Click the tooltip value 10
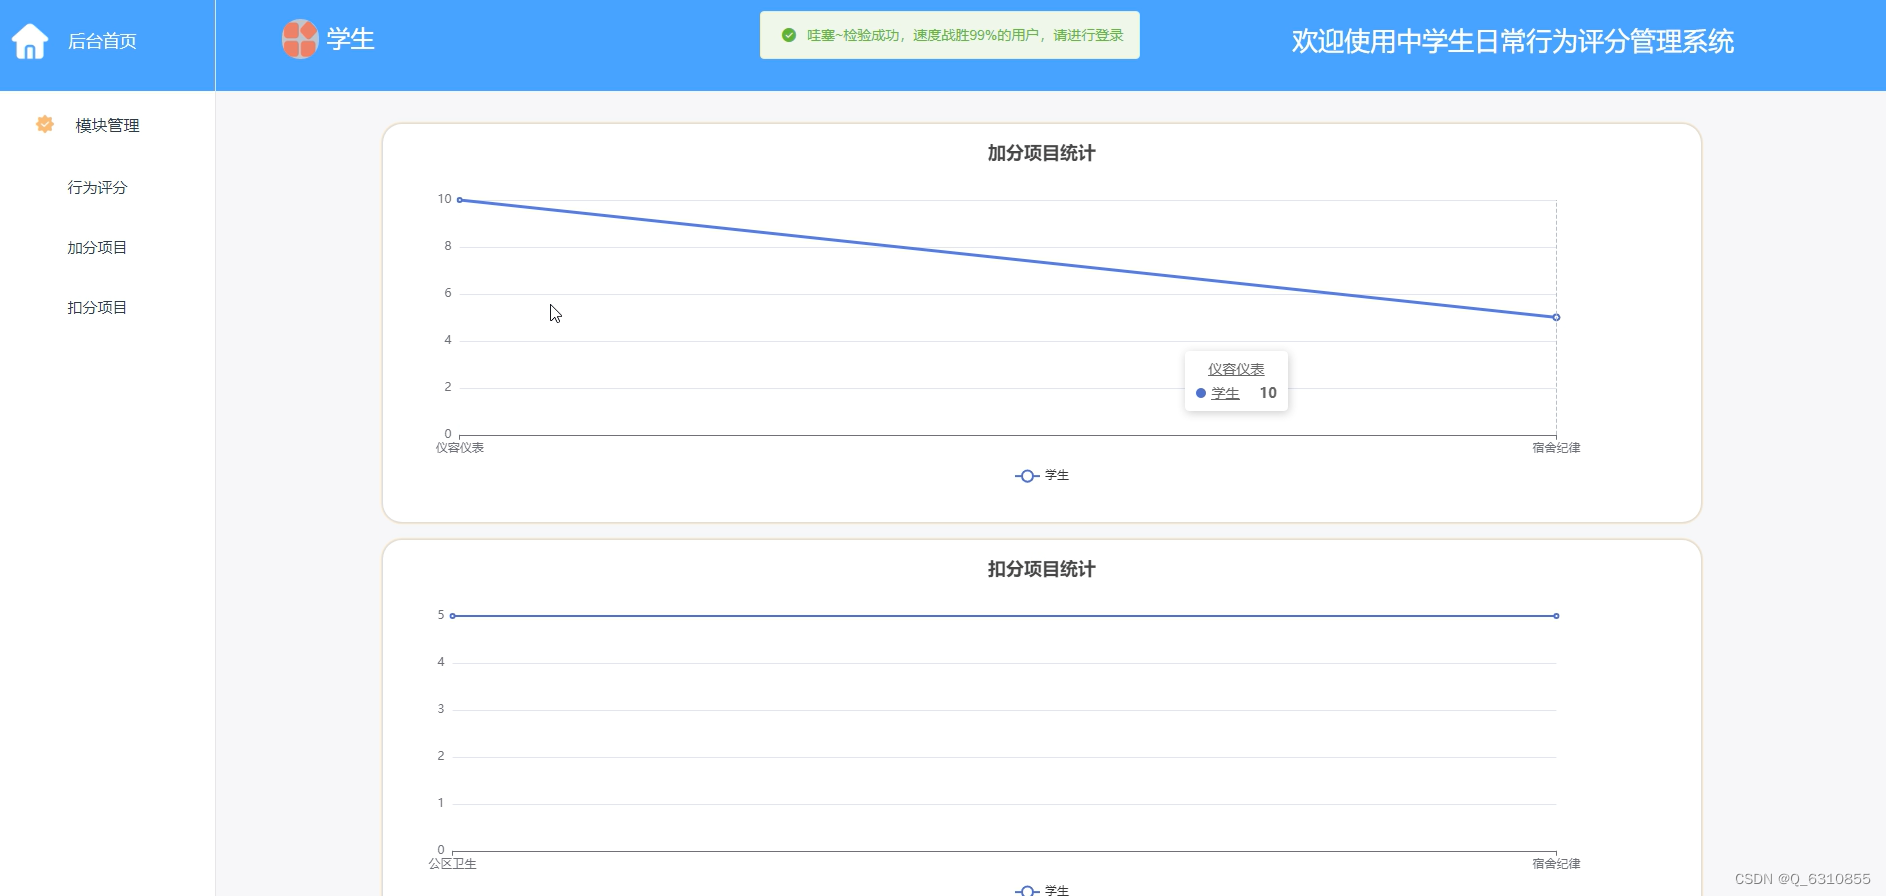Screen dimensions: 1886x896 coord(1268,393)
